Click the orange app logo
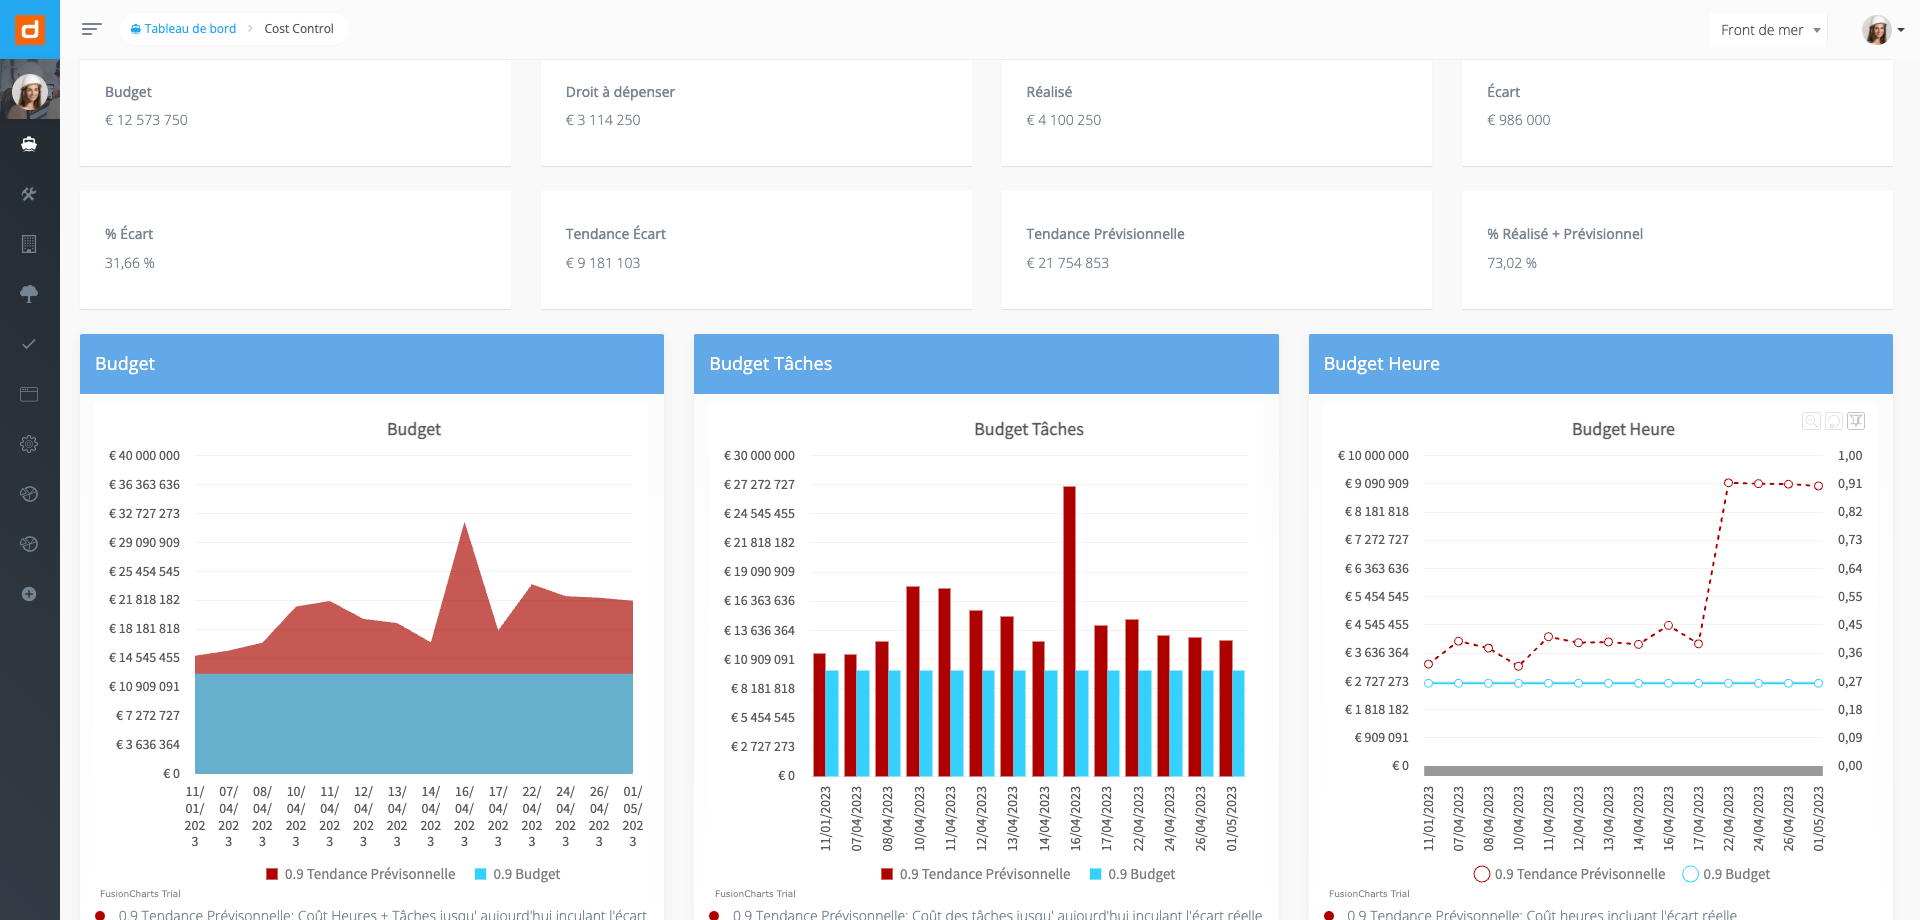This screenshot has height=920, width=1920. pyautogui.click(x=30, y=29)
